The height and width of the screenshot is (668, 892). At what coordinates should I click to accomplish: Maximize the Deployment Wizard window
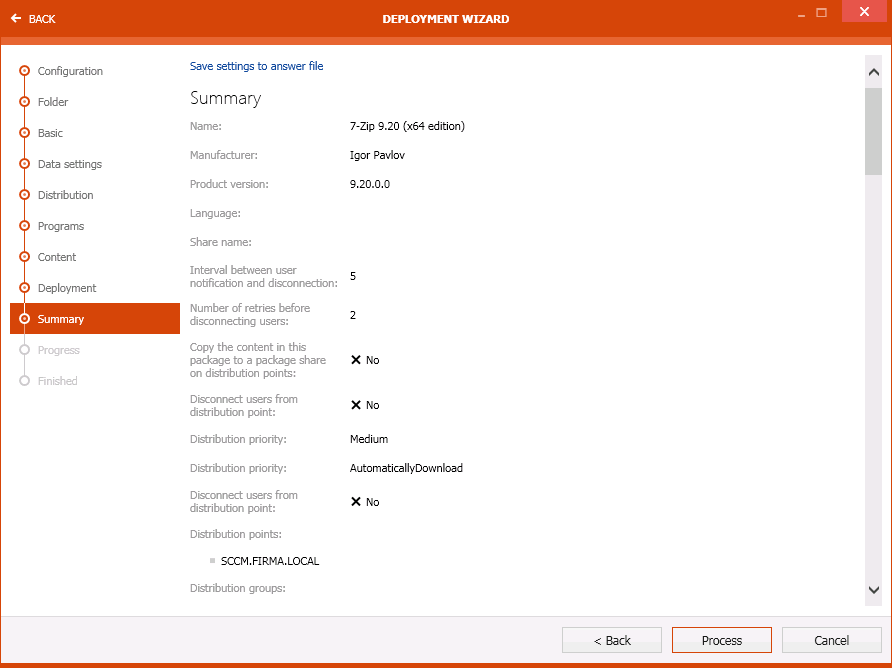(821, 13)
